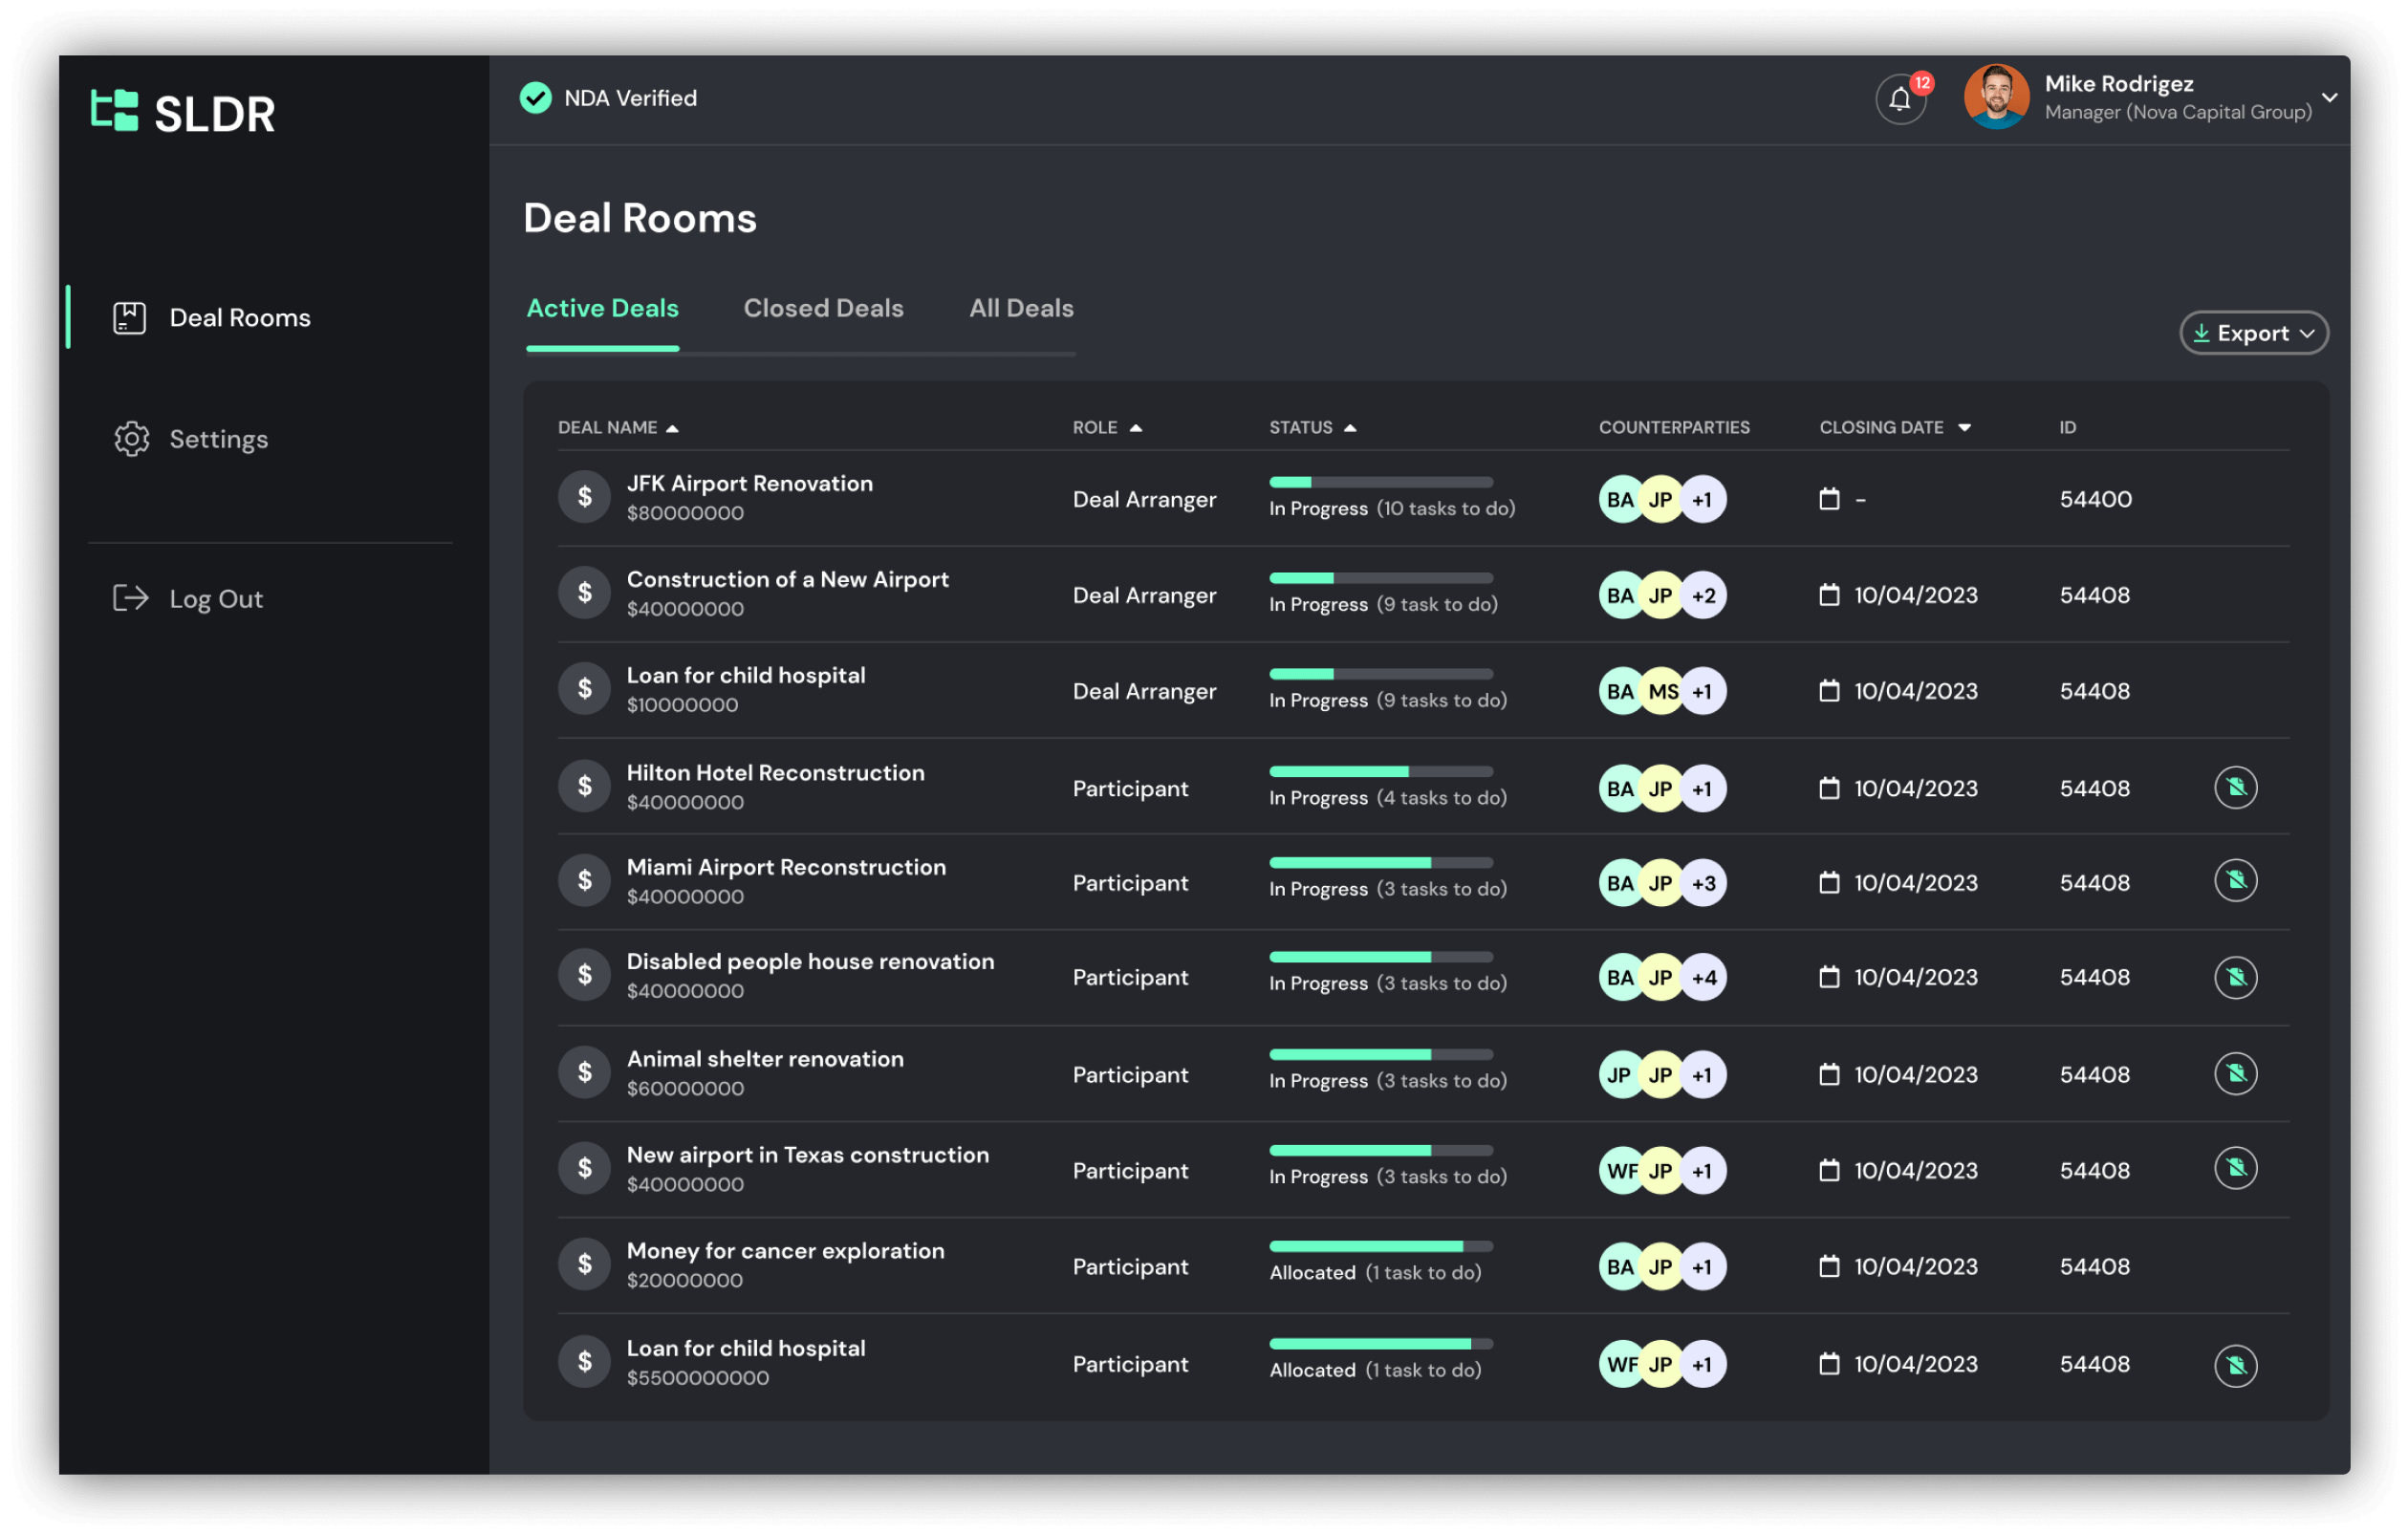Open notifications via the bell icon
Viewport: 2408px width, 1534px height.
(x=1899, y=99)
